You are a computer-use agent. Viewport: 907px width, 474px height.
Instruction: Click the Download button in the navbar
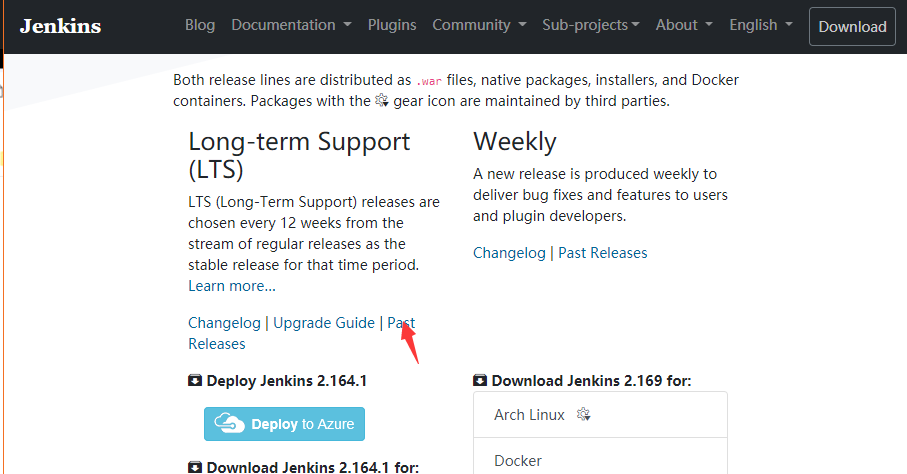[x=852, y=27]
